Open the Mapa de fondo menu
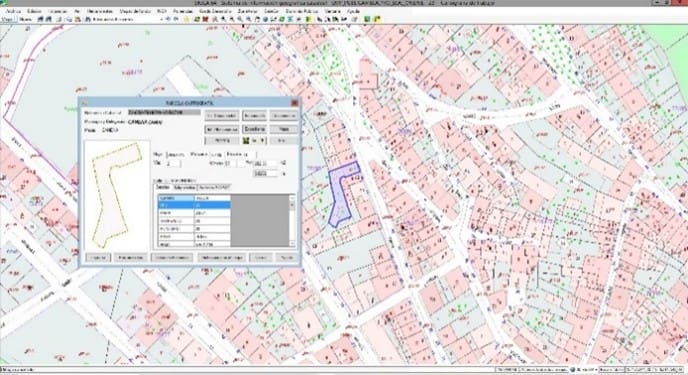The width and height of the screenshot is (688, 375). (x=135, y=11)
